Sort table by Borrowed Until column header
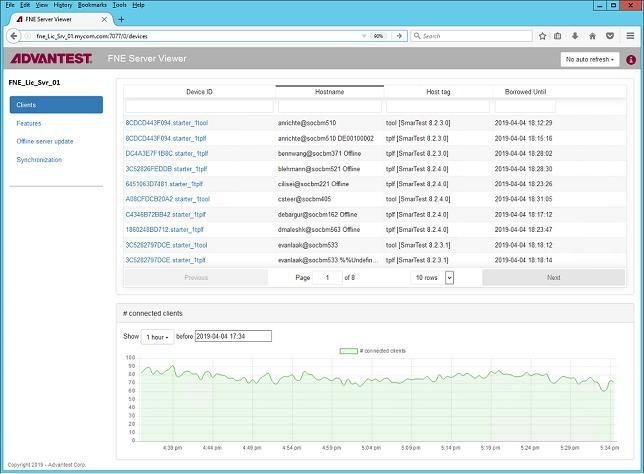 (525, 92)
